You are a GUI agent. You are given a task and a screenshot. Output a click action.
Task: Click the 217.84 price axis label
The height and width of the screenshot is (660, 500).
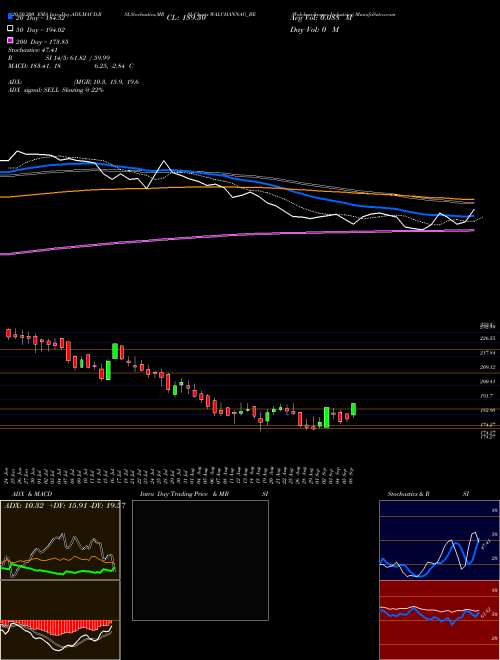pos(487,353)
